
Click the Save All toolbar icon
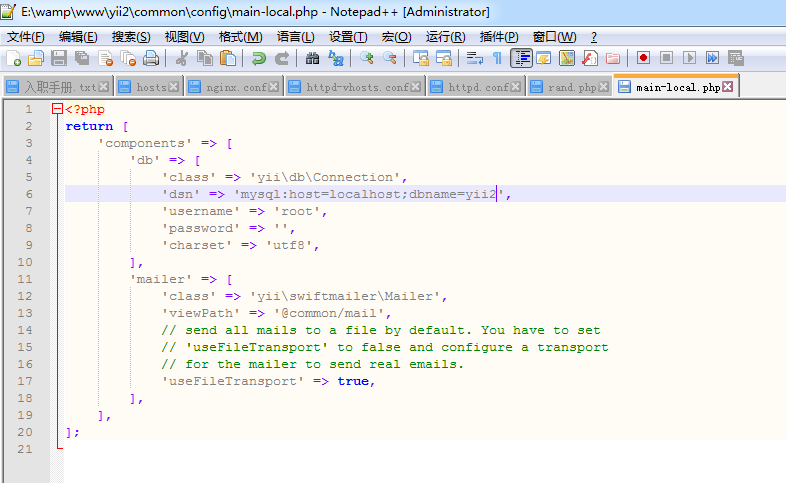82,58
